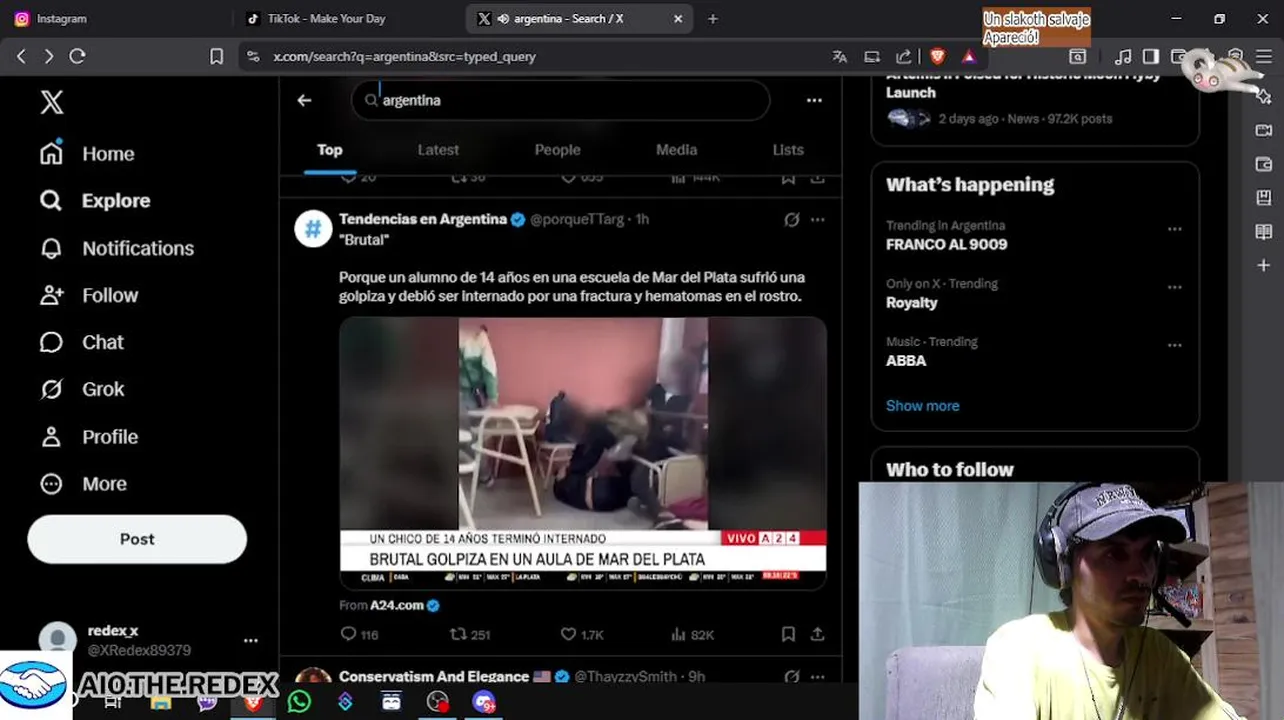
Task: Switch to the People tab
Action: pos(557,149)
